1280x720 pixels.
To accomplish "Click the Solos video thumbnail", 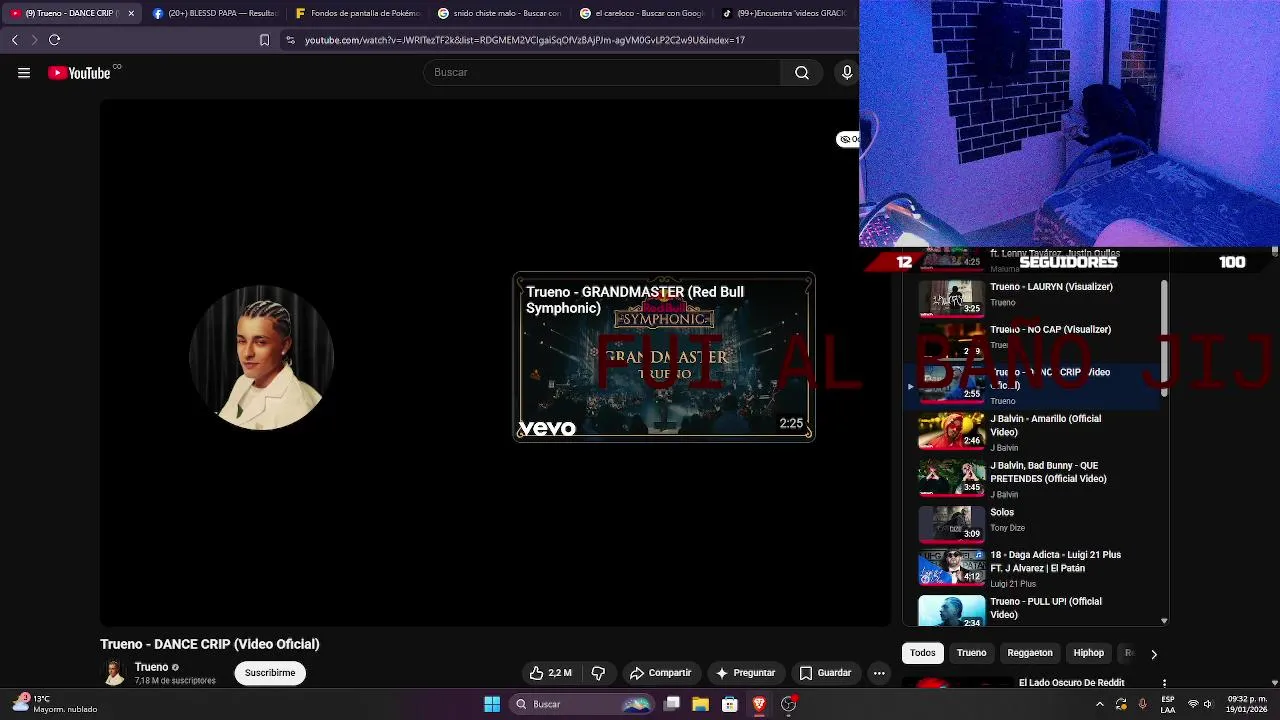I will (x=951, y=523).
